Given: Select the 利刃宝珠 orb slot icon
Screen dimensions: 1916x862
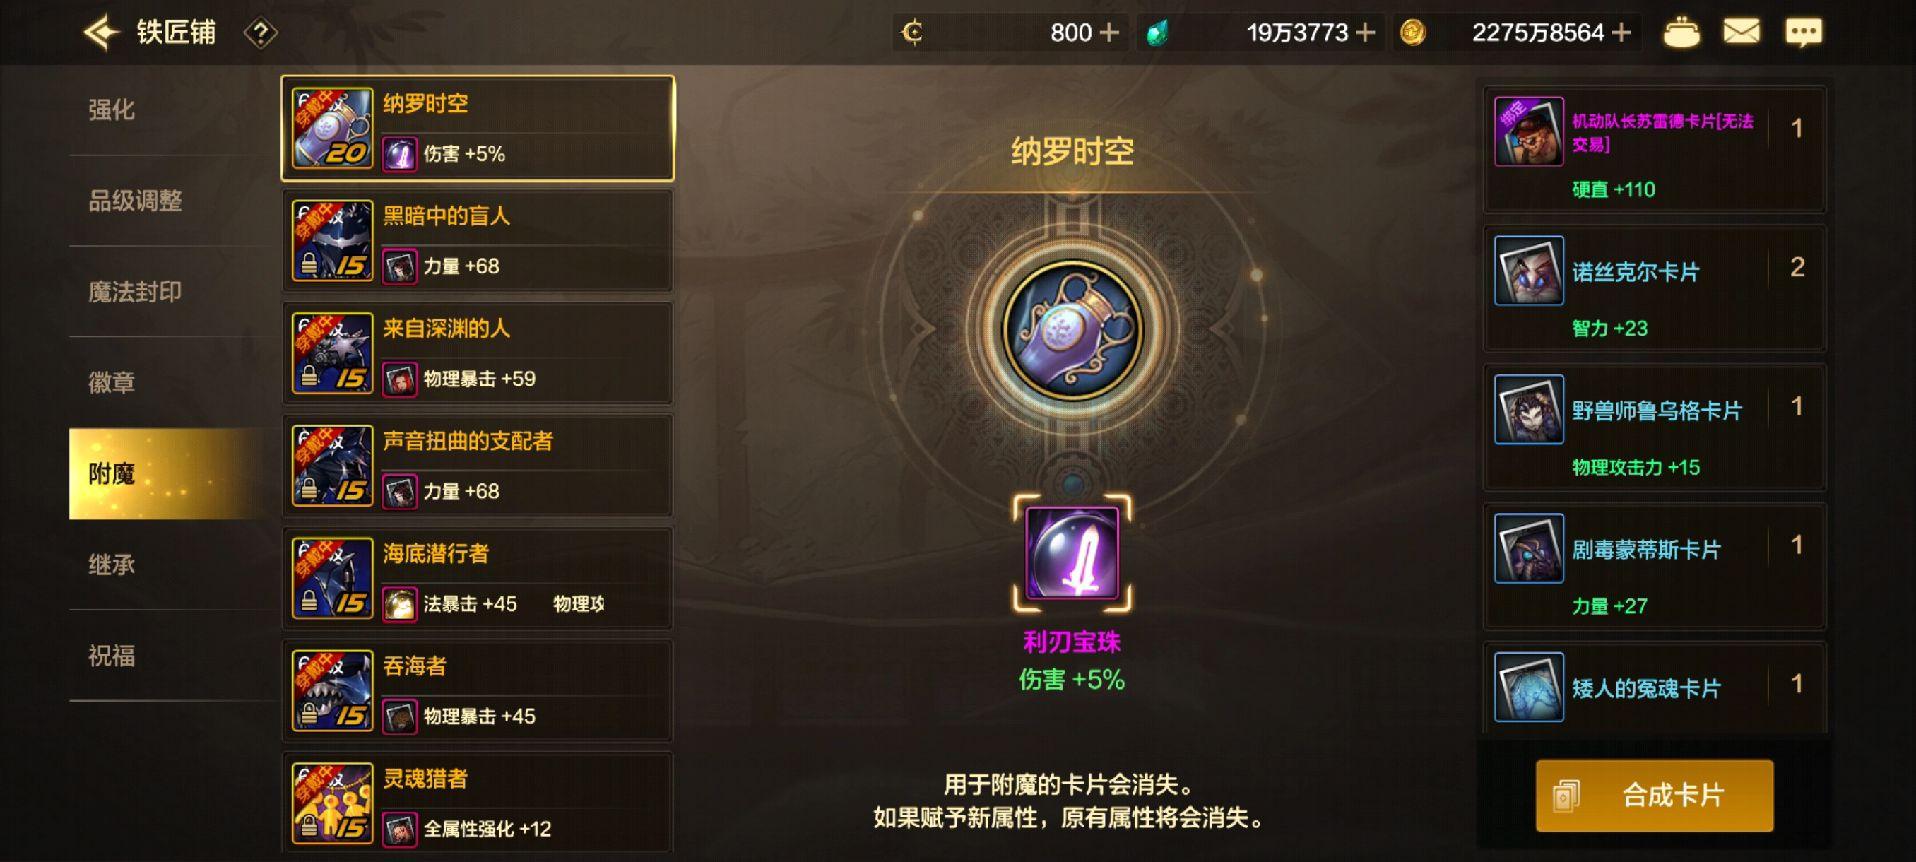Looking at the screenshot, I should pyautogui.click(x=1072, y=552).
